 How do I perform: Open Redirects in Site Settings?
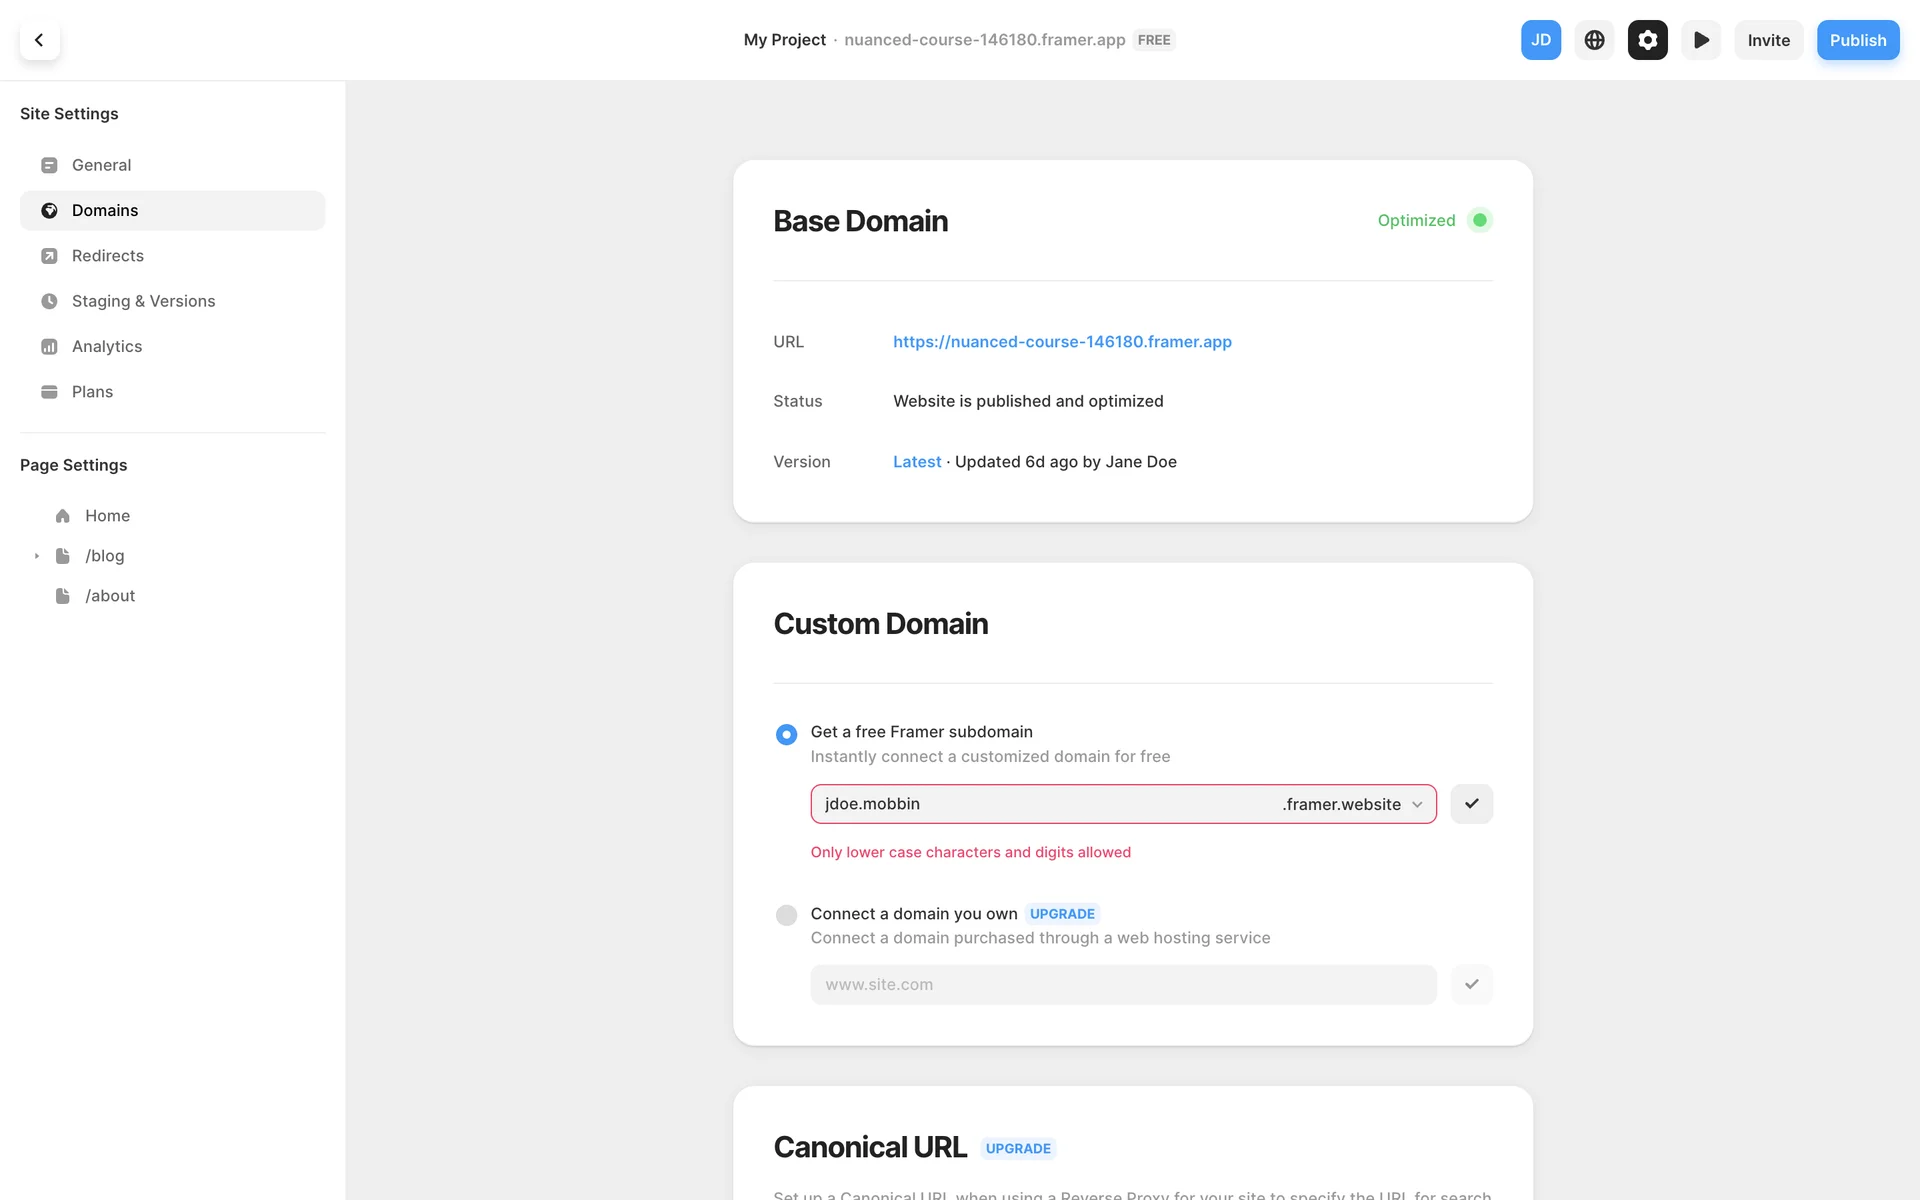pos(108,256)
